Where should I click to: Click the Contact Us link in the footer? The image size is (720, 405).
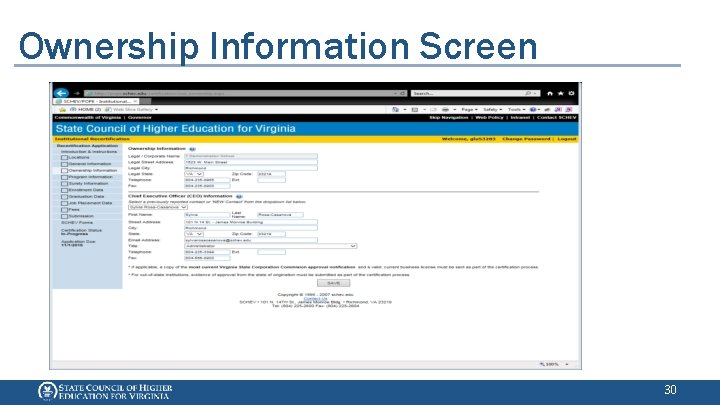pos(315,298)
